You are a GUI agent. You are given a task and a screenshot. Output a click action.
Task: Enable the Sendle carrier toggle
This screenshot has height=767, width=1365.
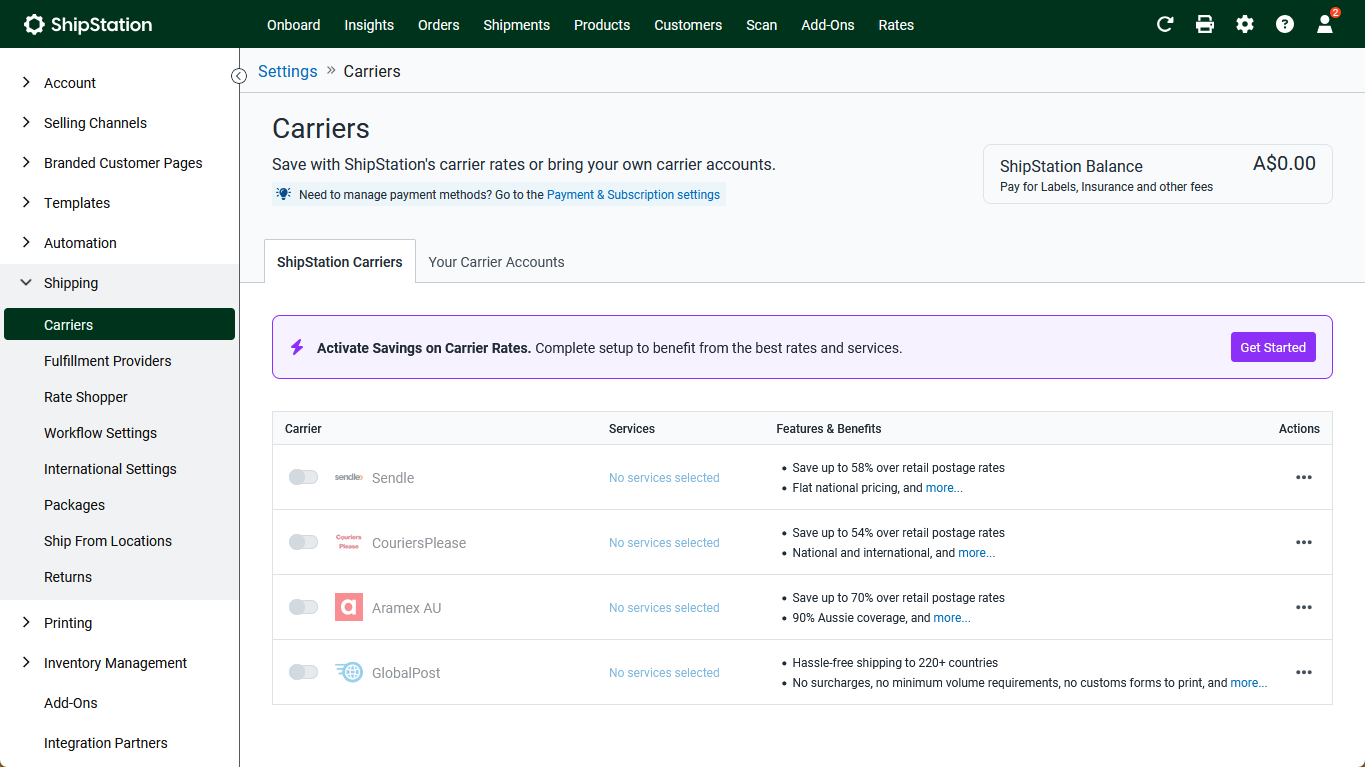(x=303, y=477)
